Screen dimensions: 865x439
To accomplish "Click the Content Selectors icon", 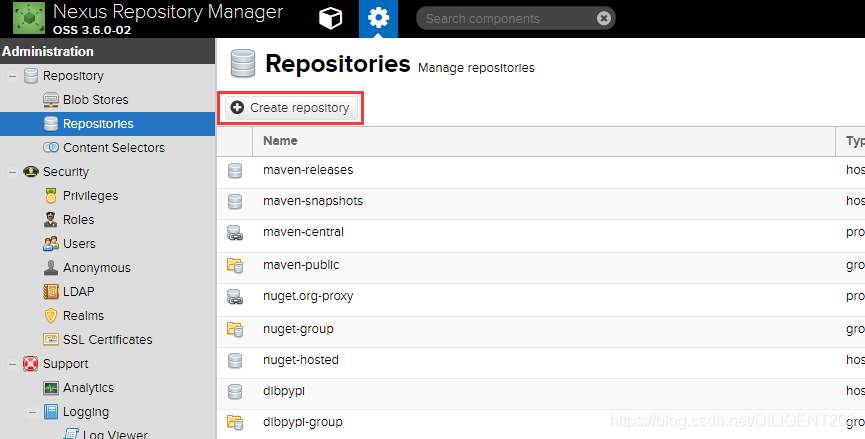I will [51, 147].
